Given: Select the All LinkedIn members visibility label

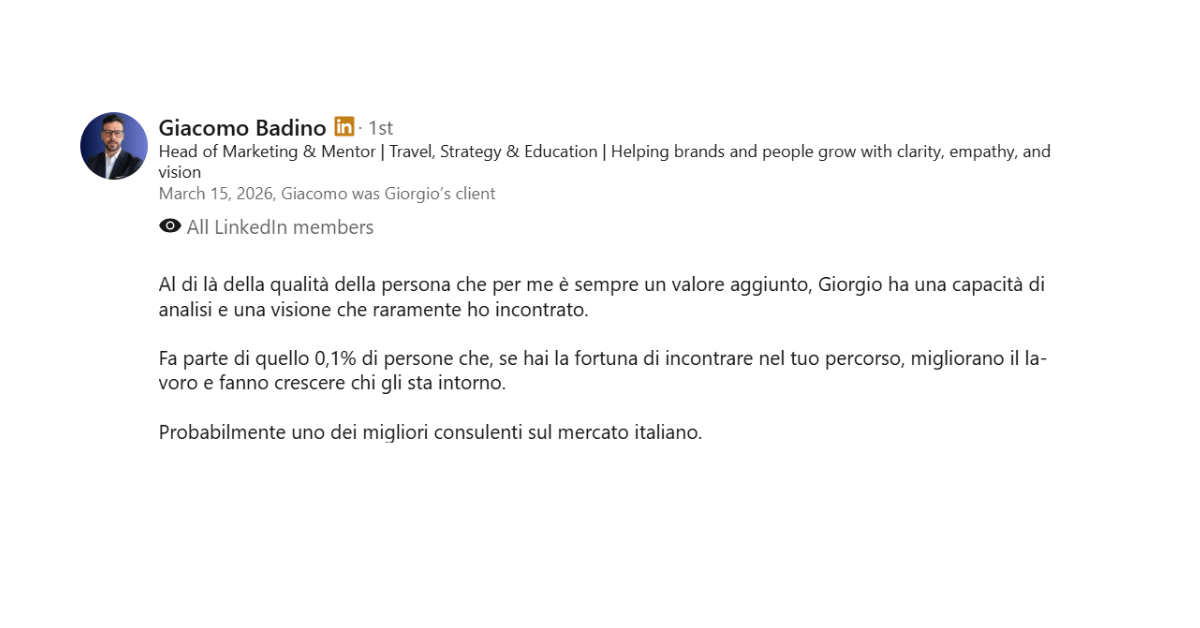Looking at the screenshot, I should pos(280,227).
